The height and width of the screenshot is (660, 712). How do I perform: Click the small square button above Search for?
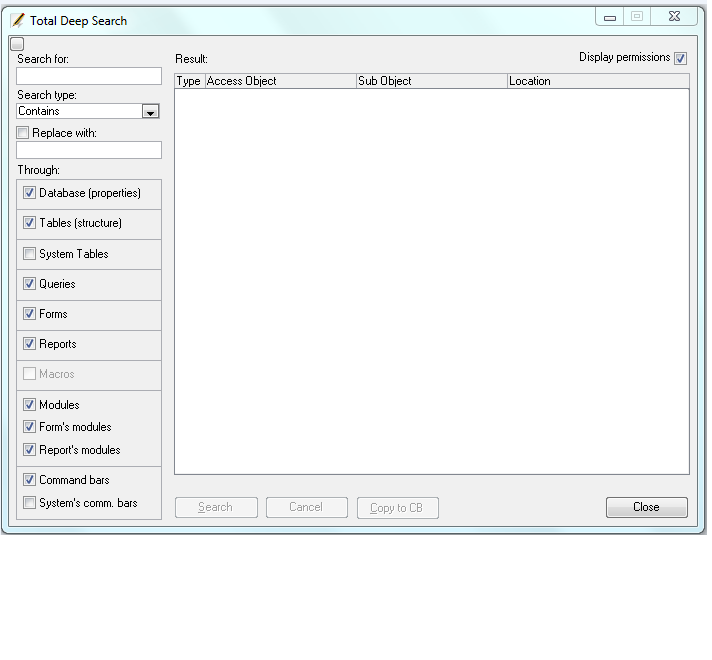[17, 44]
